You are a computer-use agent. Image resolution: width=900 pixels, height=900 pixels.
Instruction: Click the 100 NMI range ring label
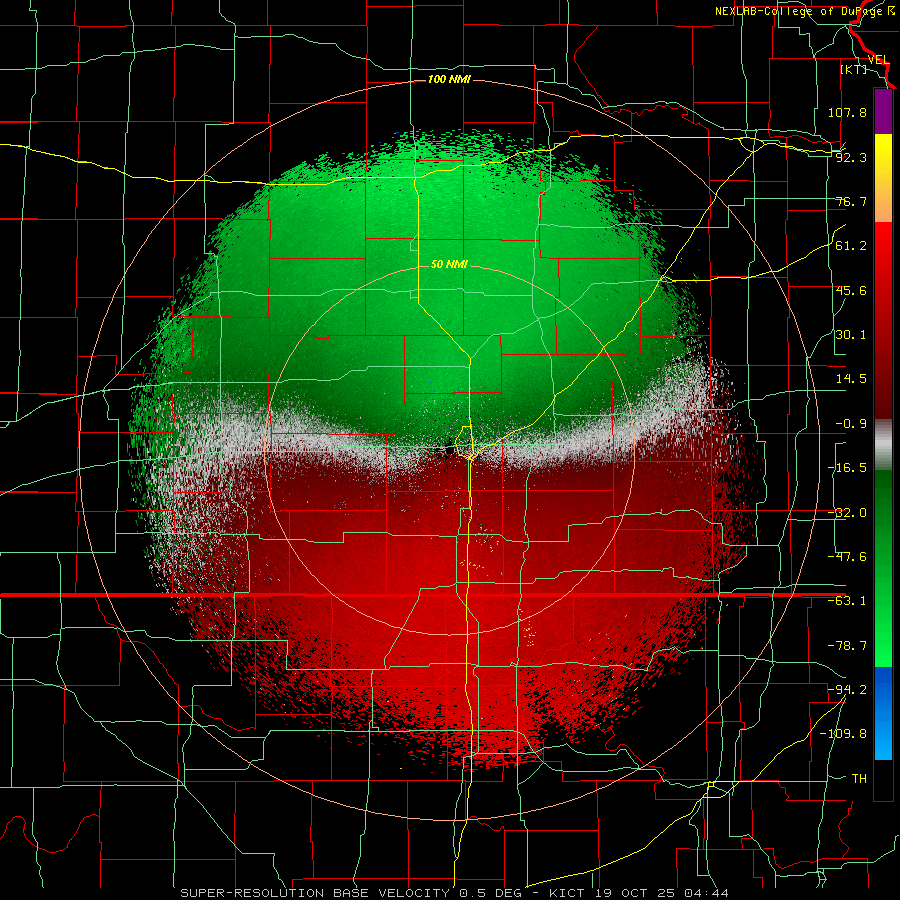(x=449, y=79)
